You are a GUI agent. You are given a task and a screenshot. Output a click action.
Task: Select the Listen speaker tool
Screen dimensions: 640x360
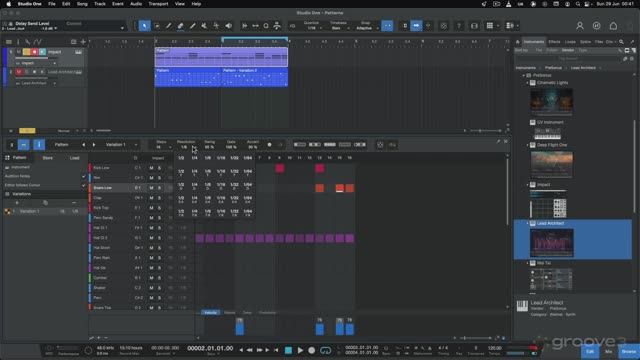click(x=229, y=26)
